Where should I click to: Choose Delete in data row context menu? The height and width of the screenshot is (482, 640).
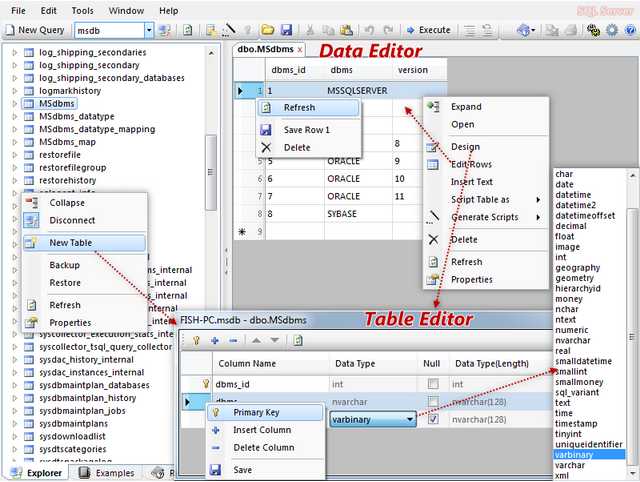point(309,147)
